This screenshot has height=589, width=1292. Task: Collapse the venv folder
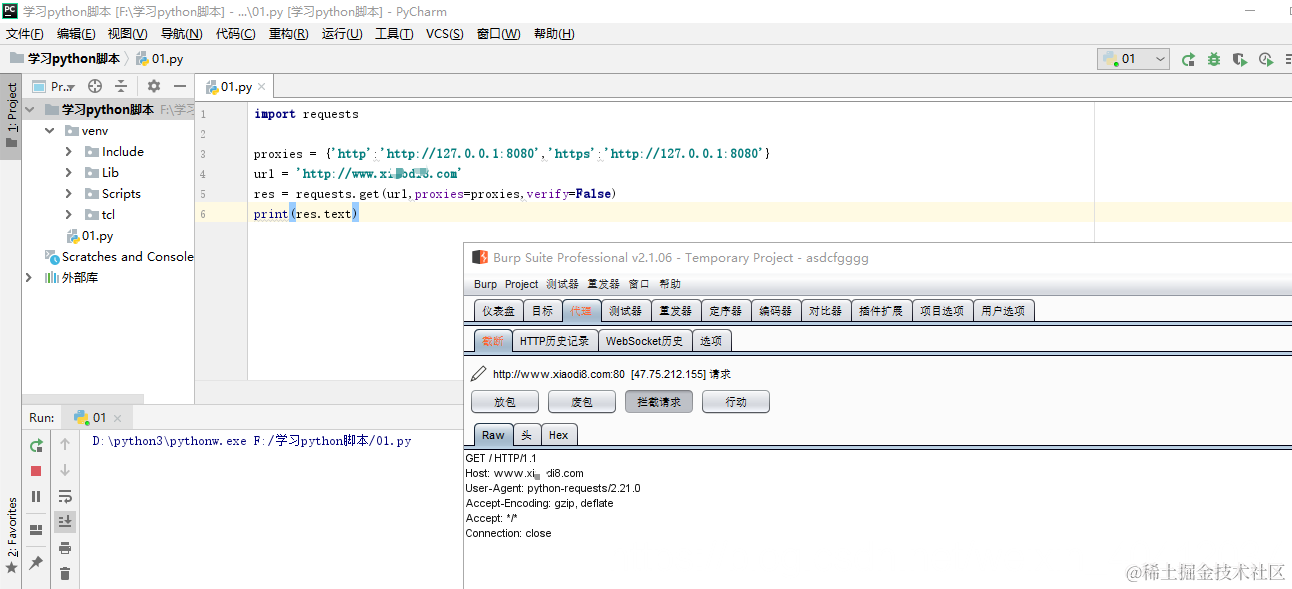(50, 131)
